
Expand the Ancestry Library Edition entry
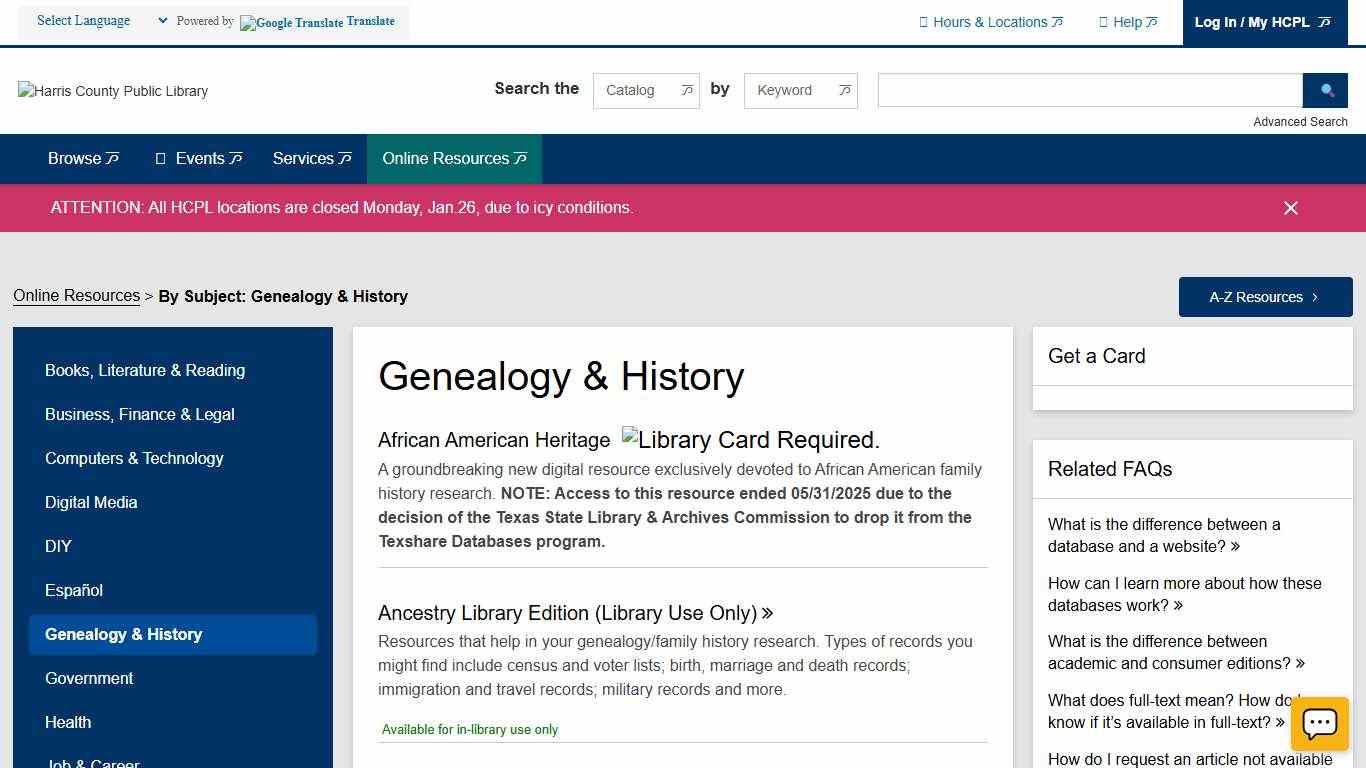point(576,613)
